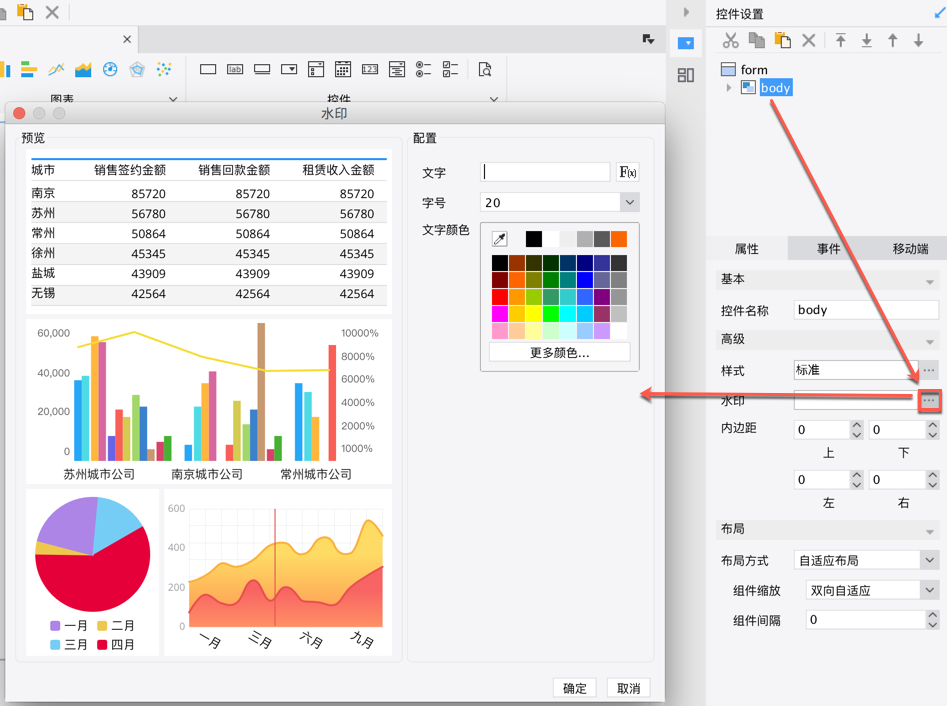Click delete icon in widget settings toolbar
This screenshot has height=706, width=947.
tap(809, 41)
